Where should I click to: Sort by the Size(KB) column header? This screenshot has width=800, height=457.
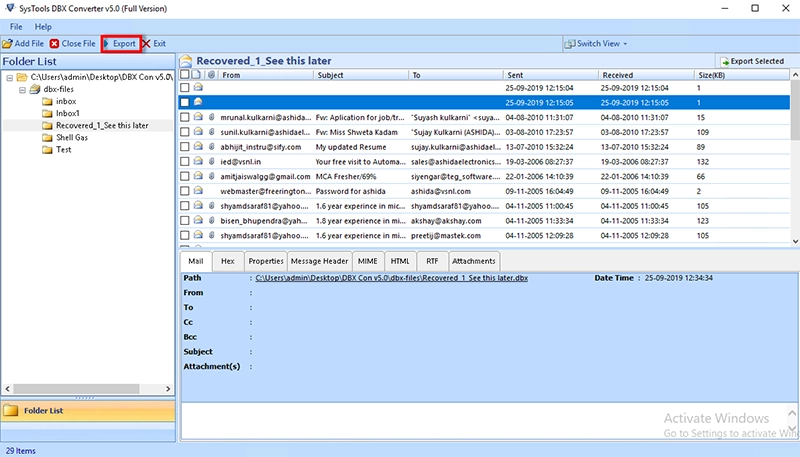742,75
